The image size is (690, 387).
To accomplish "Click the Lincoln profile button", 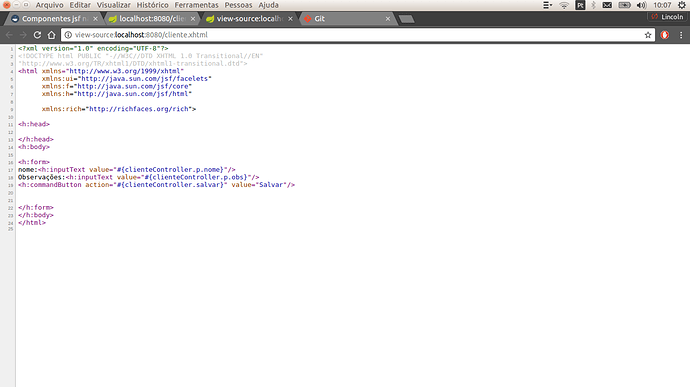I will click(667, 17).
